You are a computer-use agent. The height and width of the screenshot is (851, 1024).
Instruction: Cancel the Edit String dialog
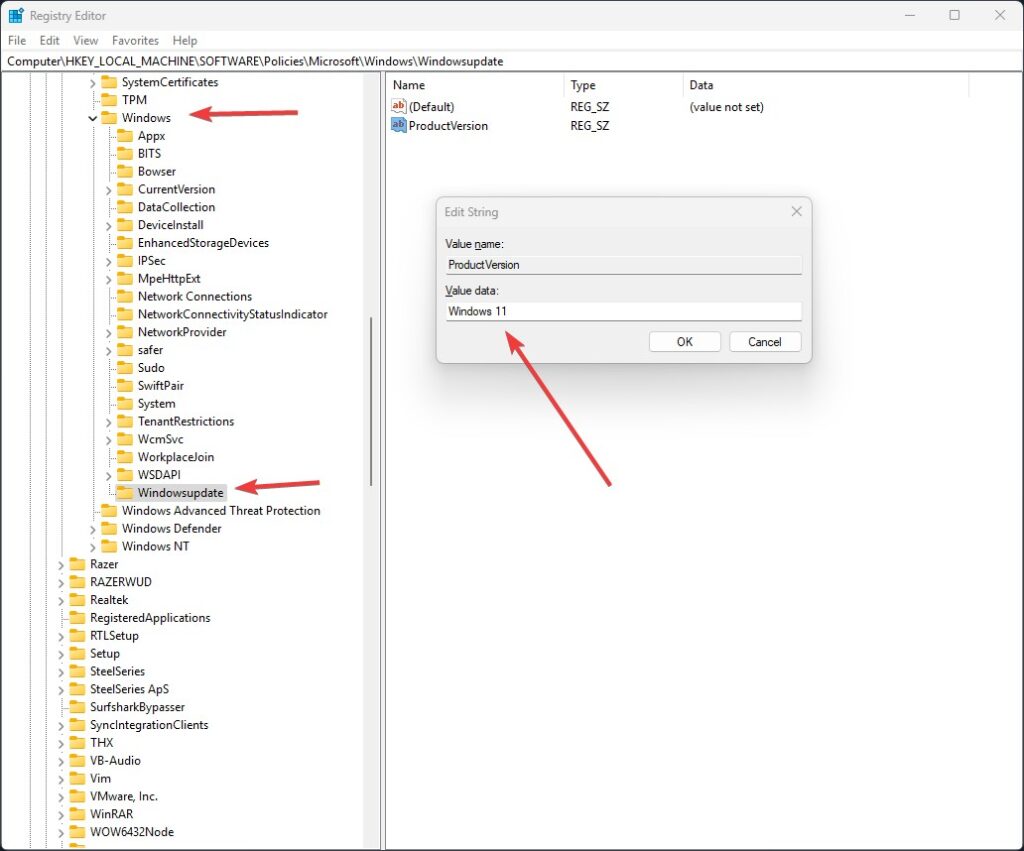(x=765, y=342)
